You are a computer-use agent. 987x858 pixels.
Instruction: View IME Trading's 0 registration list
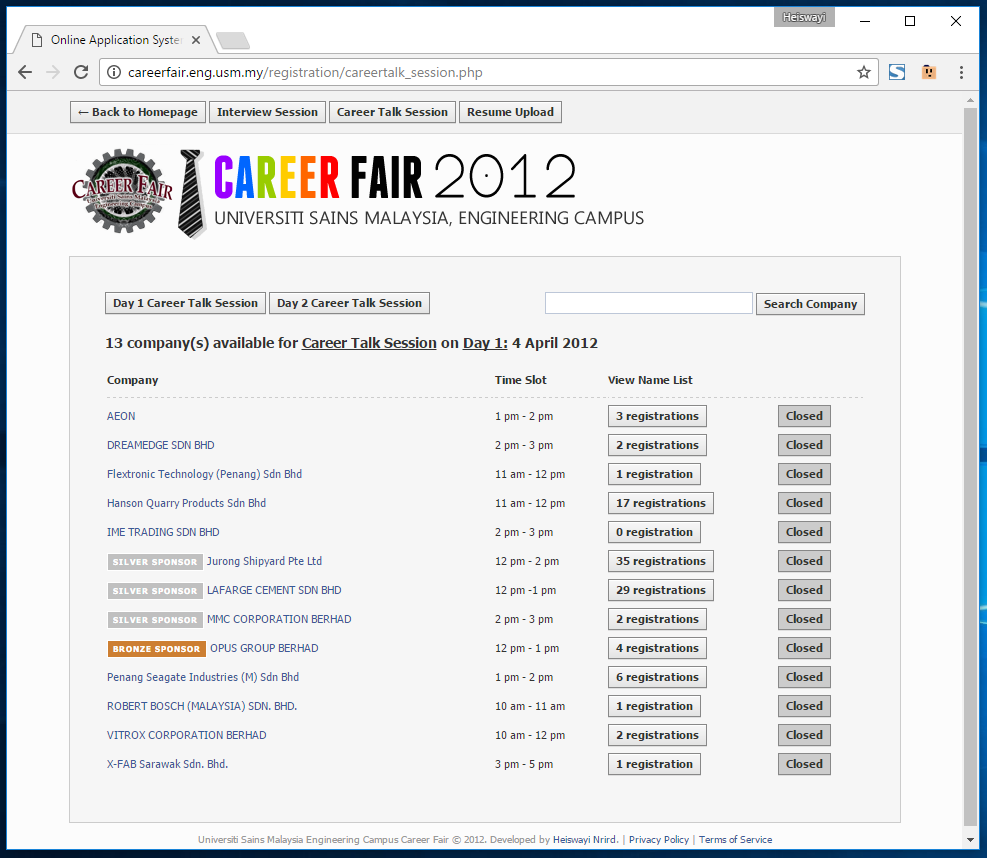point(654,532)
